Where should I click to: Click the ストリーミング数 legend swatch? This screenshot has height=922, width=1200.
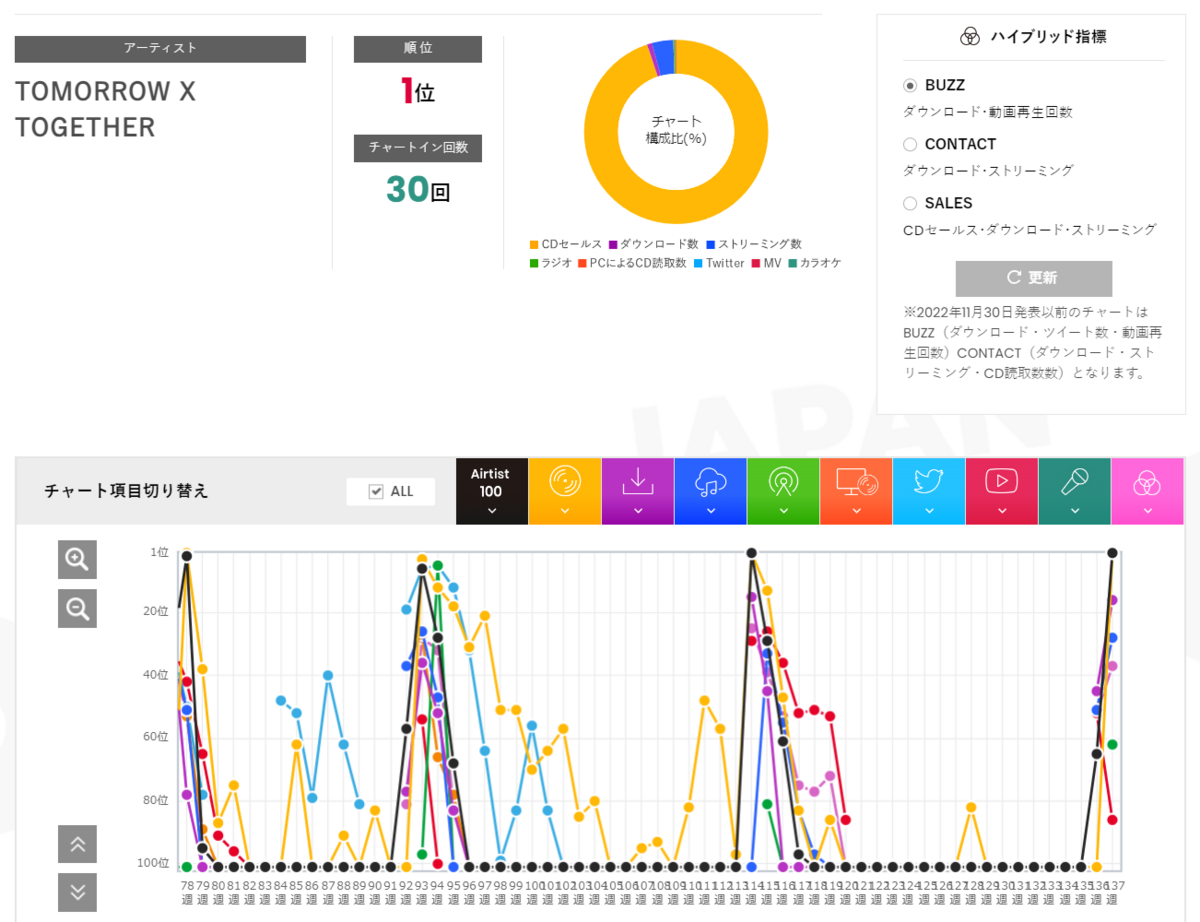click(710, 244)
